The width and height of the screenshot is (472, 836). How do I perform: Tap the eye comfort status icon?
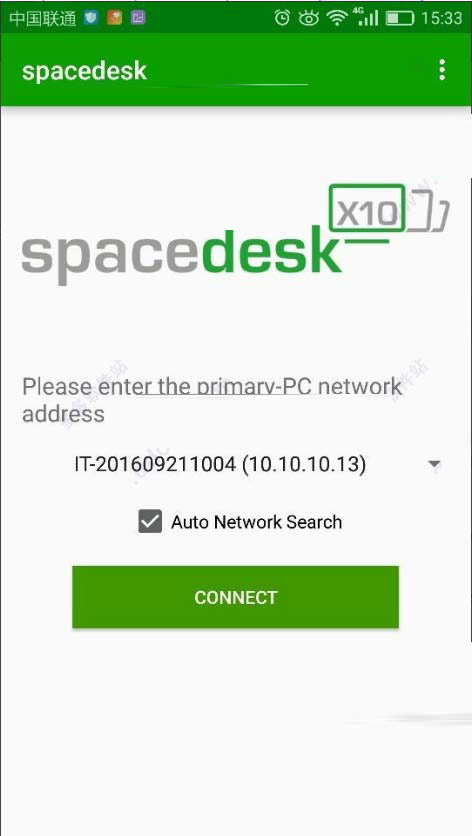point(308,18)
